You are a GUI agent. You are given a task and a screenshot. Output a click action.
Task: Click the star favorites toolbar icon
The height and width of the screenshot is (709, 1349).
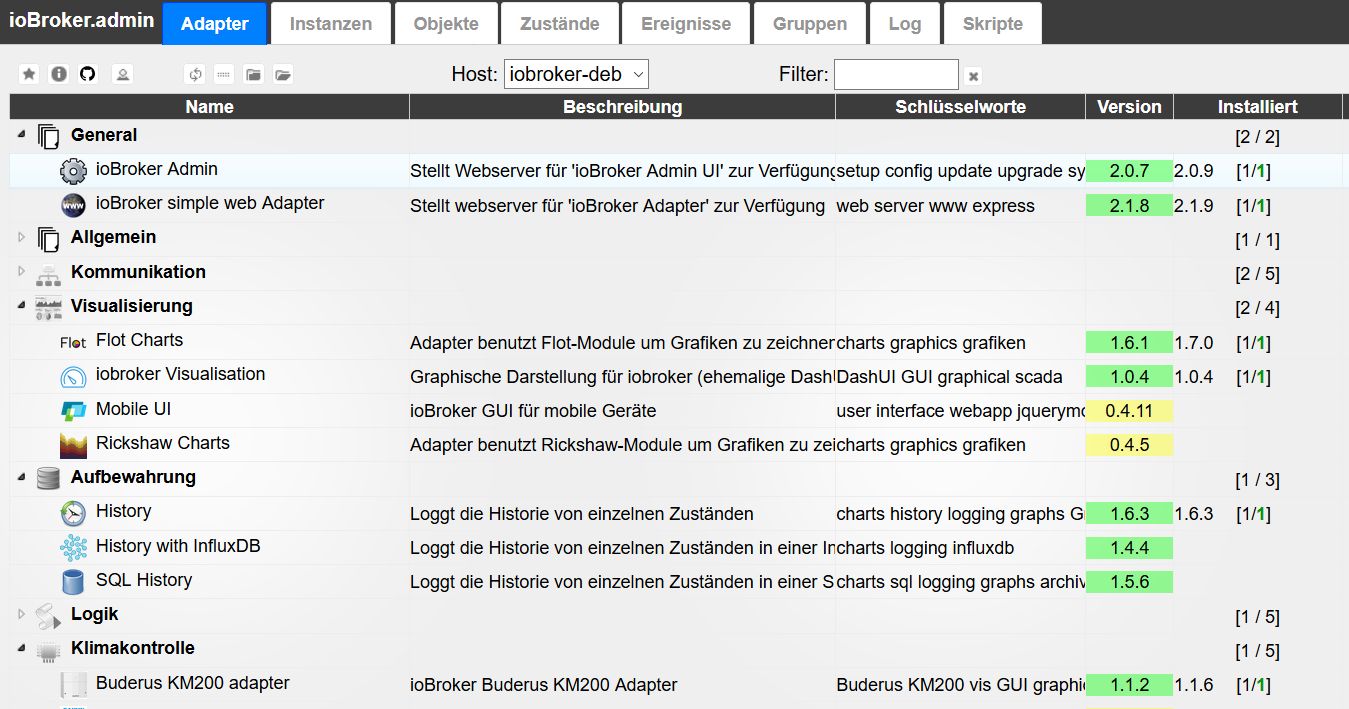click(x=29, y=74)
